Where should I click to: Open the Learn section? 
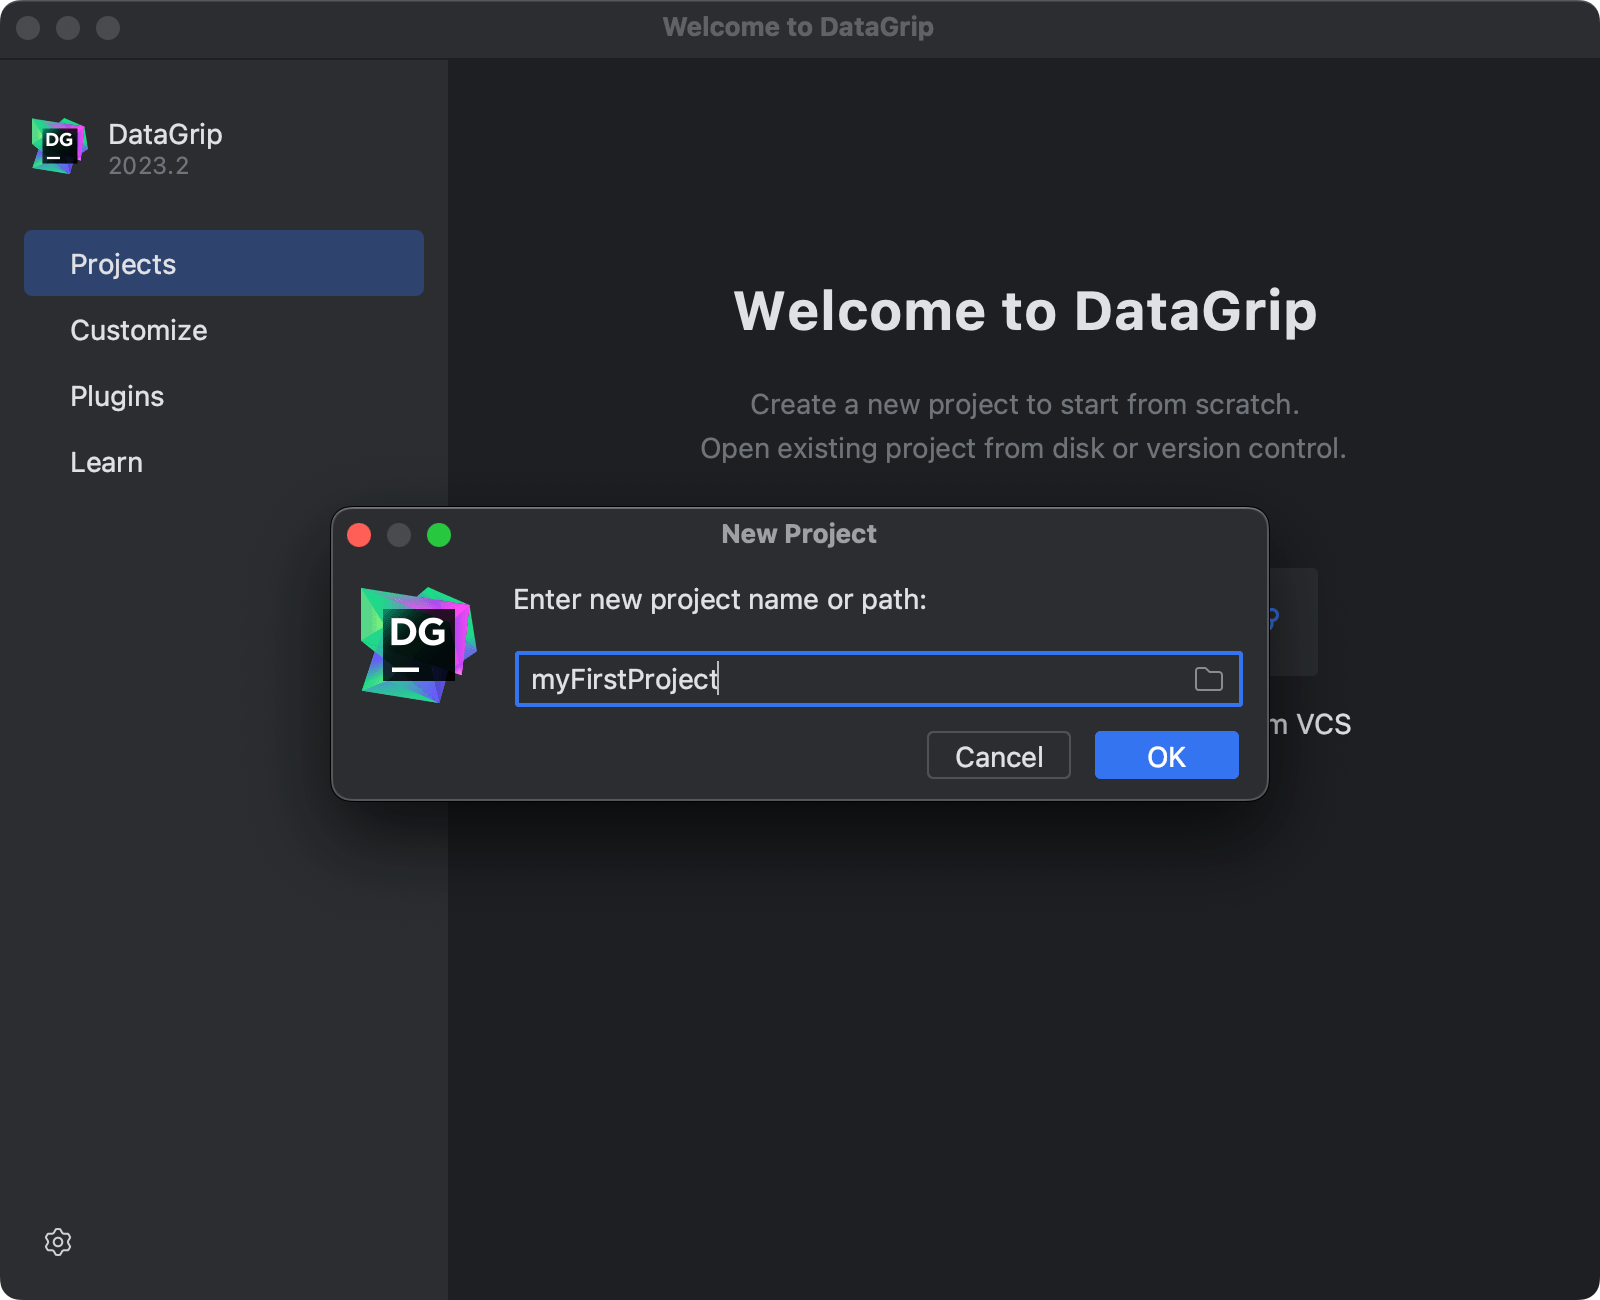click(x=106, y=462)
